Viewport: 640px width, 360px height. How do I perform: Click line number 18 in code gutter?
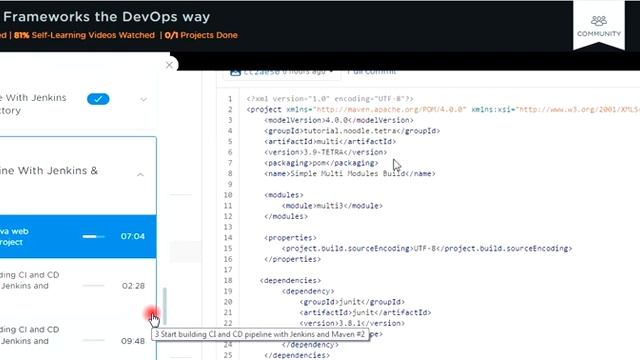[228, 280]
